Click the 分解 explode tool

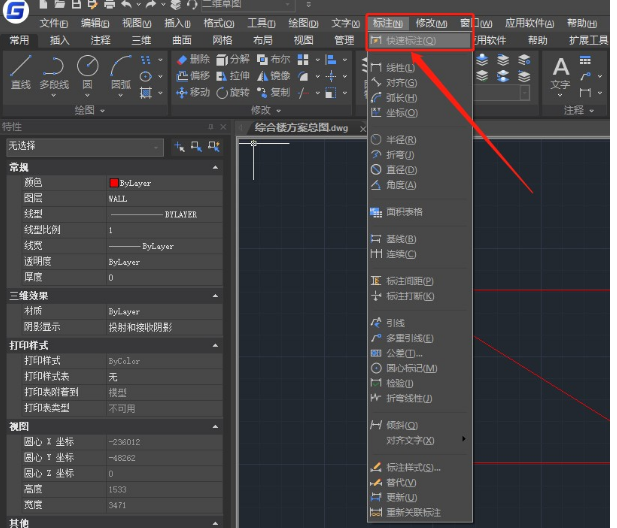tap(233, 59)
